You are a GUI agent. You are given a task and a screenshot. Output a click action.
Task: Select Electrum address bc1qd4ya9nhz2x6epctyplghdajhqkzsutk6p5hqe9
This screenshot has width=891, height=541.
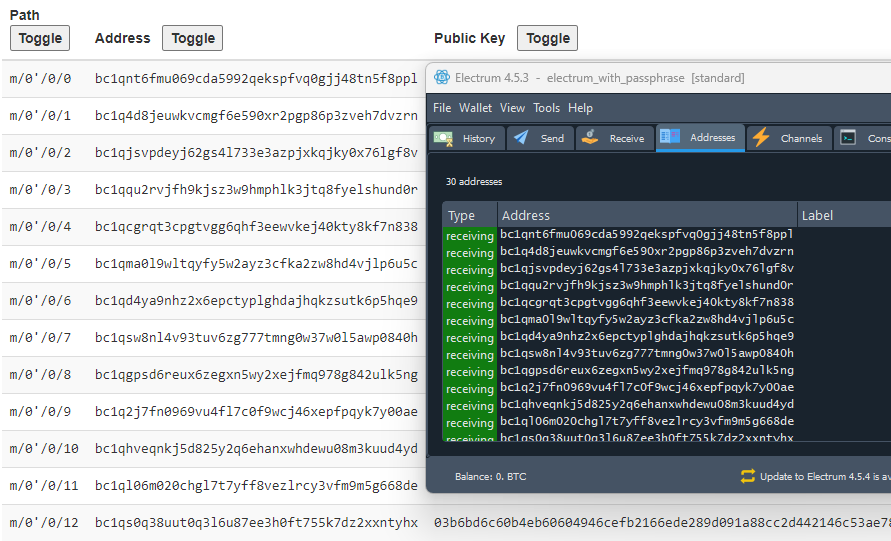click(x=647, y=336)
